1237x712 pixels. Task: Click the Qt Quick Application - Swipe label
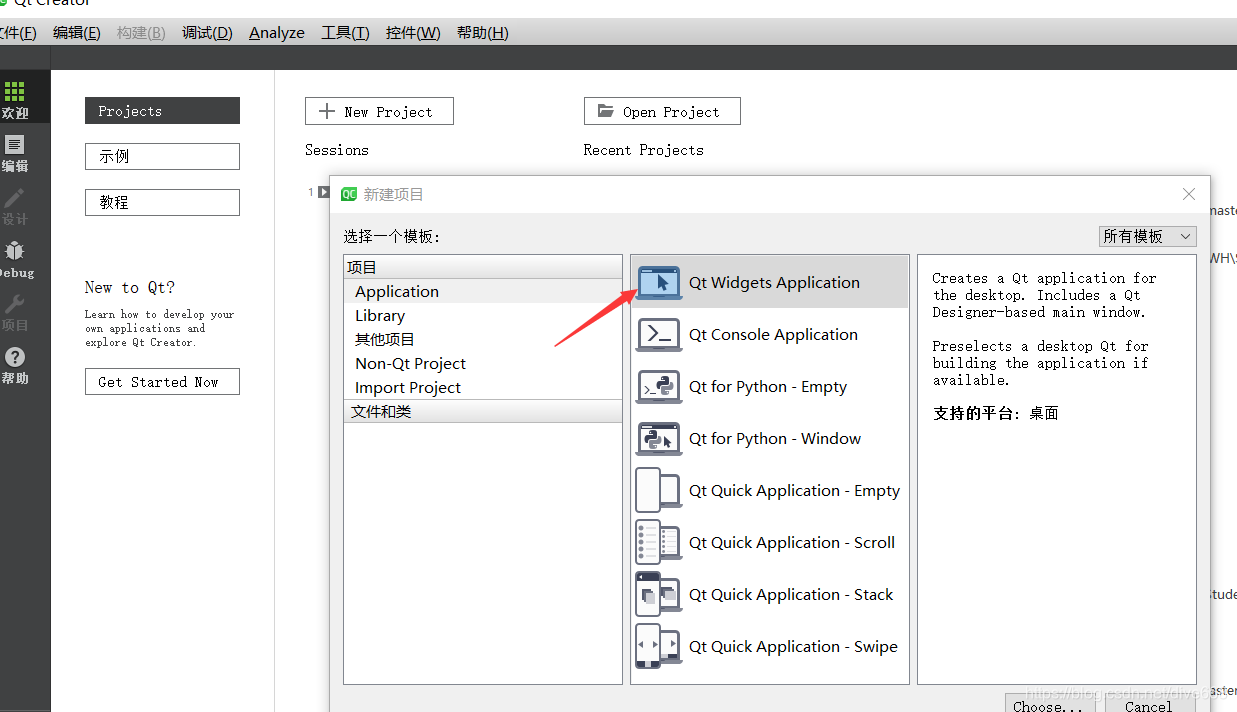click(x=793, y=647)
